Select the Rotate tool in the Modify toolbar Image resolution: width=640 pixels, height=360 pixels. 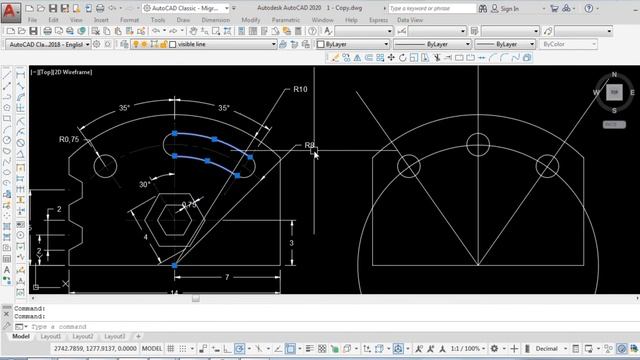point(402,58)
